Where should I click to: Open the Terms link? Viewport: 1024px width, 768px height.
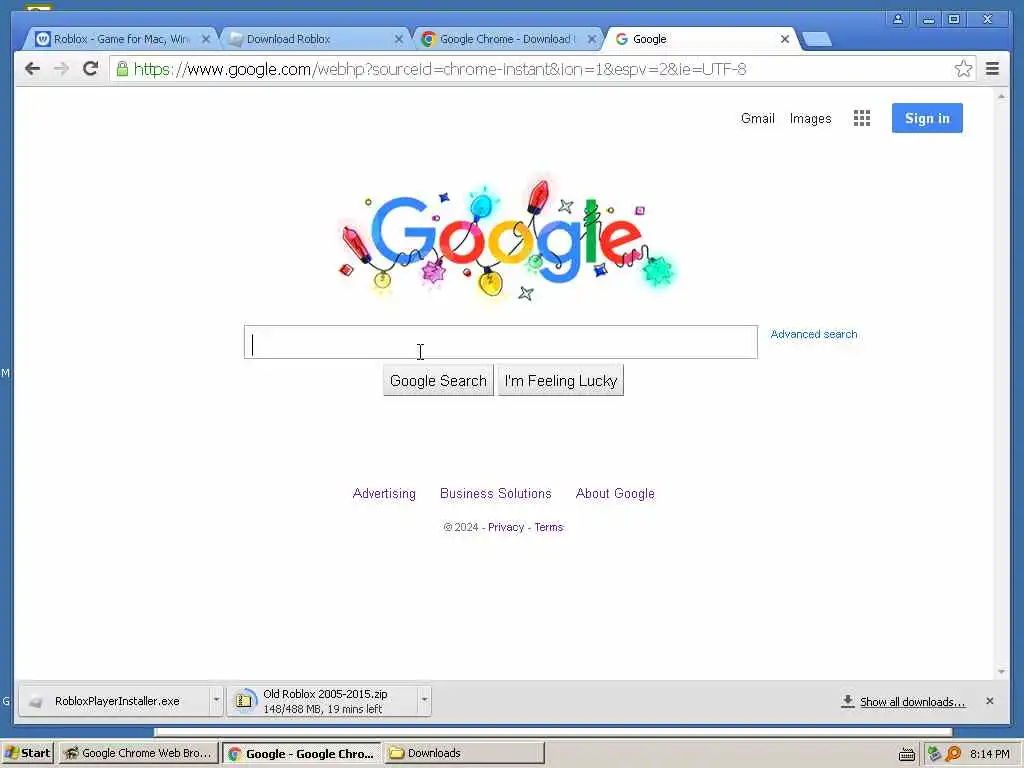tap(549, 527)
